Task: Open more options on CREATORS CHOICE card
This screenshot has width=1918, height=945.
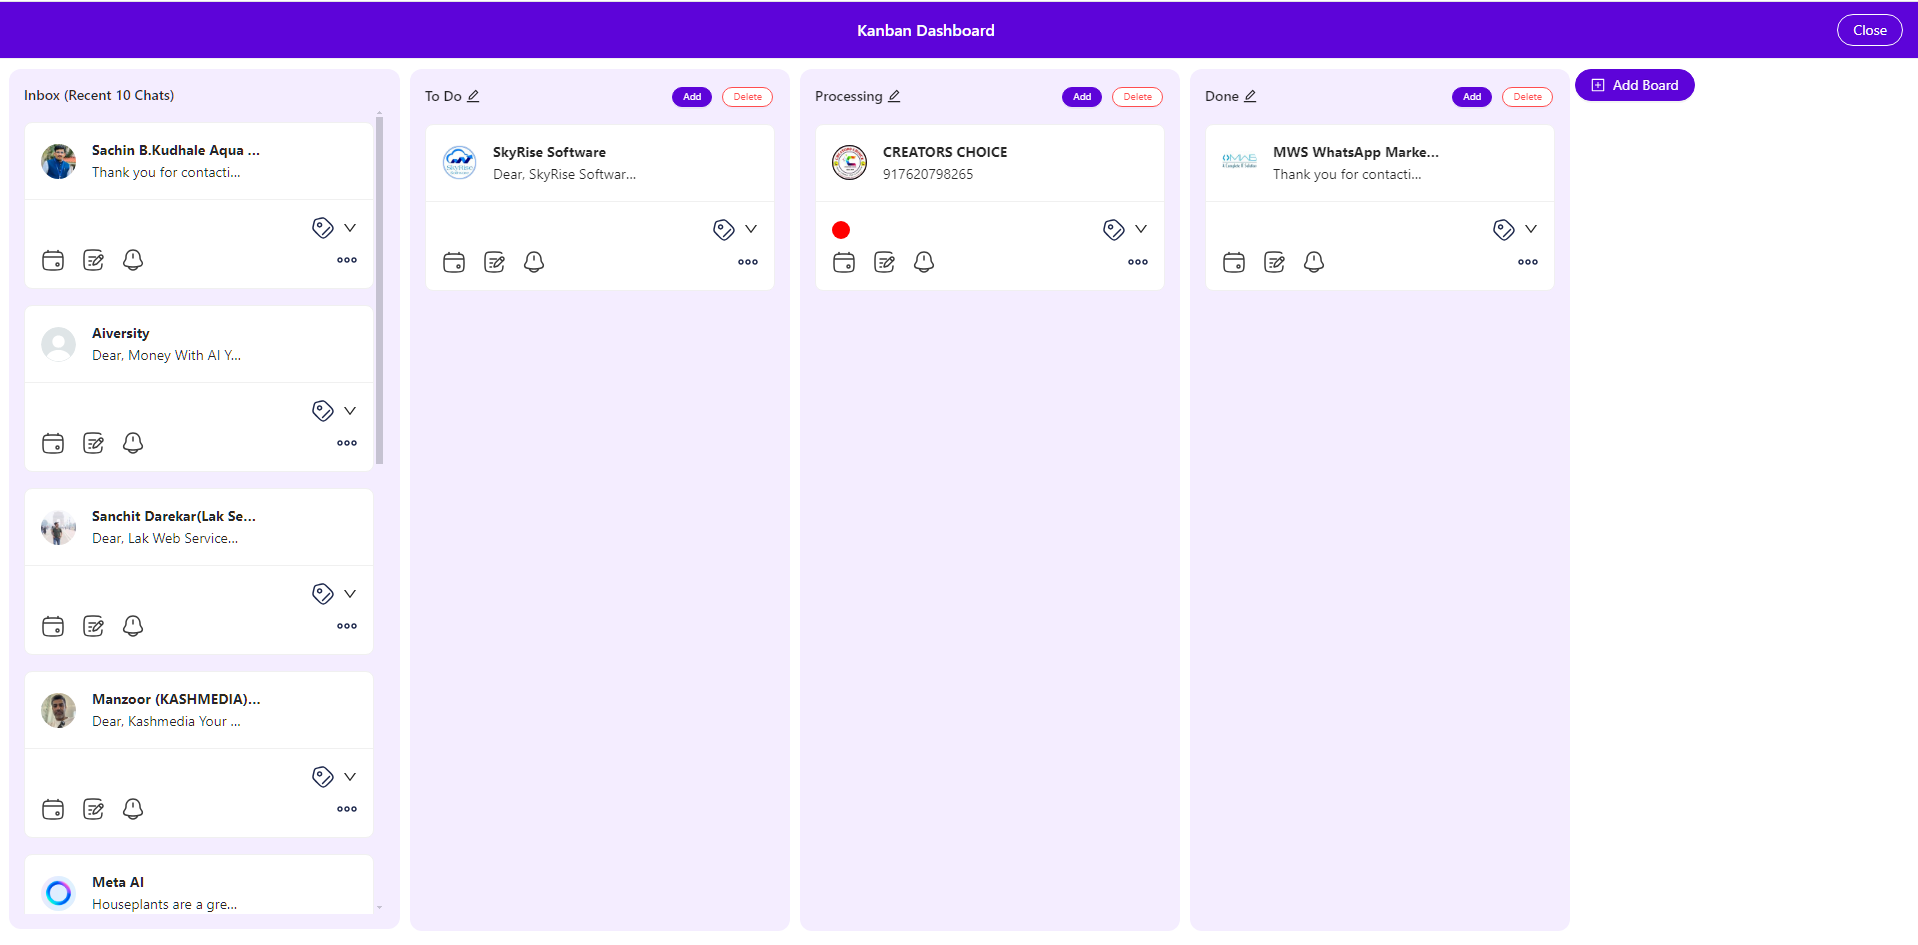Action: [x=1138, y=263]
